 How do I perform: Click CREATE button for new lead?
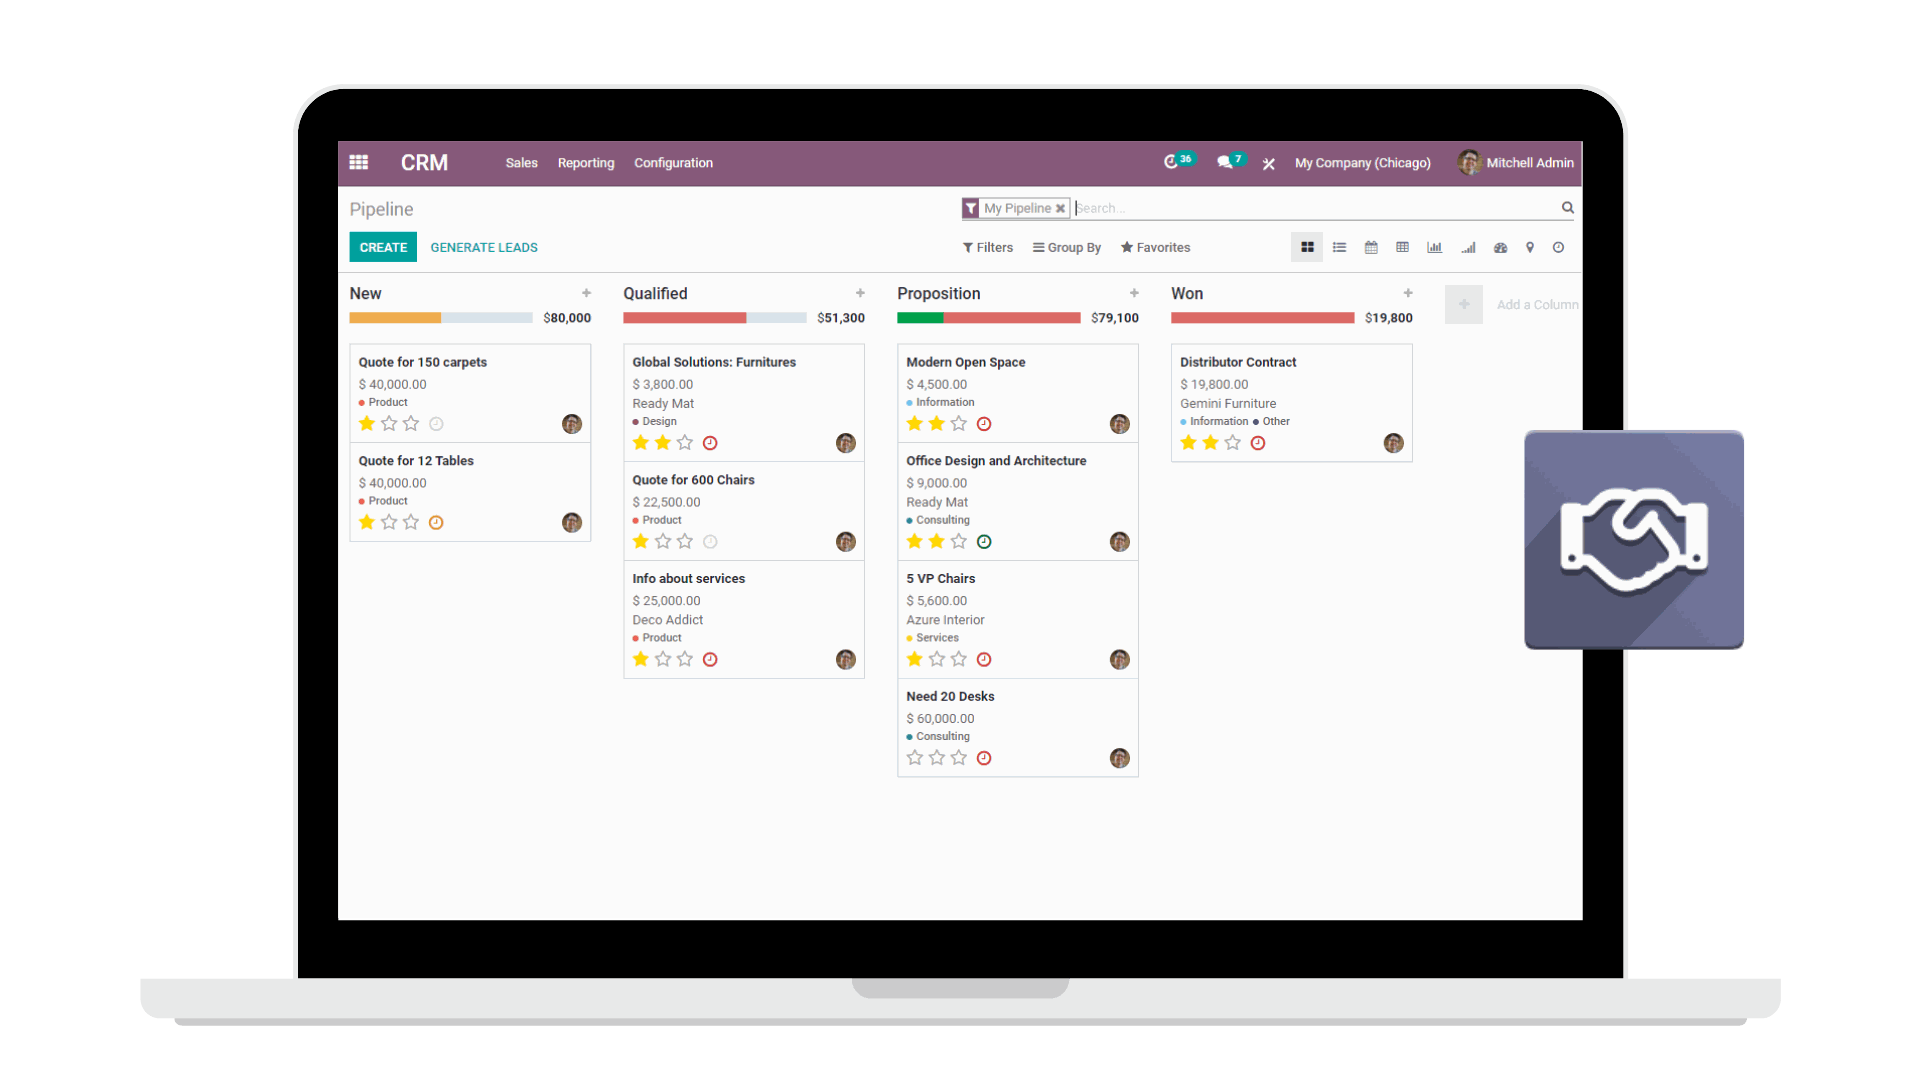tap(381, 247)
